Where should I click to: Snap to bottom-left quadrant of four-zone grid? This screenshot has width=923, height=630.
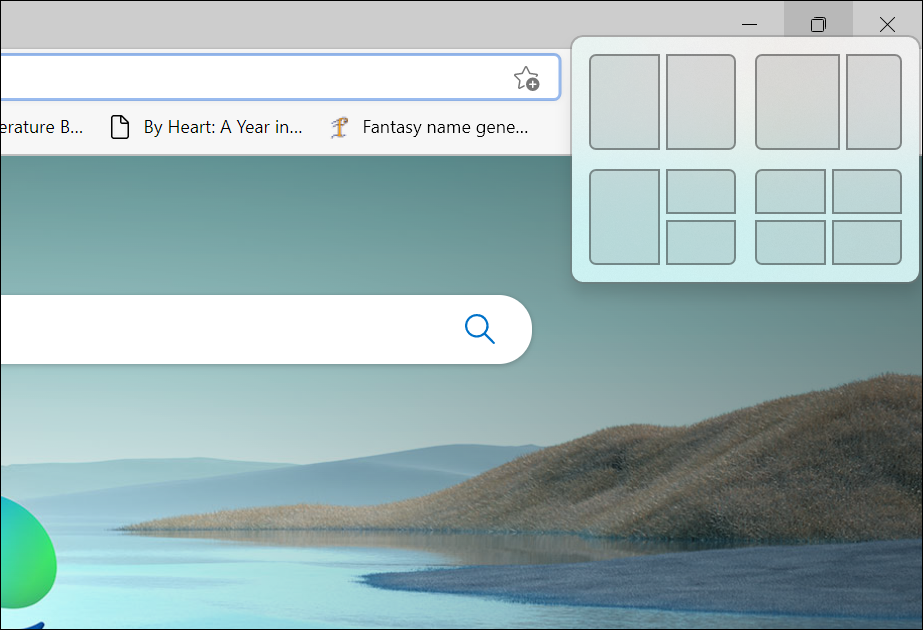coord(790,243)
